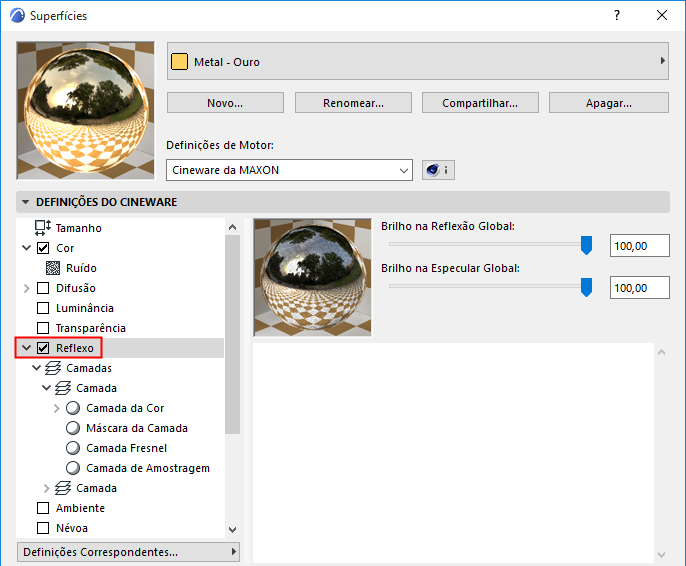Expand the collapsed Camada node above Ambiente
Screen dimensions: 686x566
pos(47,488)
